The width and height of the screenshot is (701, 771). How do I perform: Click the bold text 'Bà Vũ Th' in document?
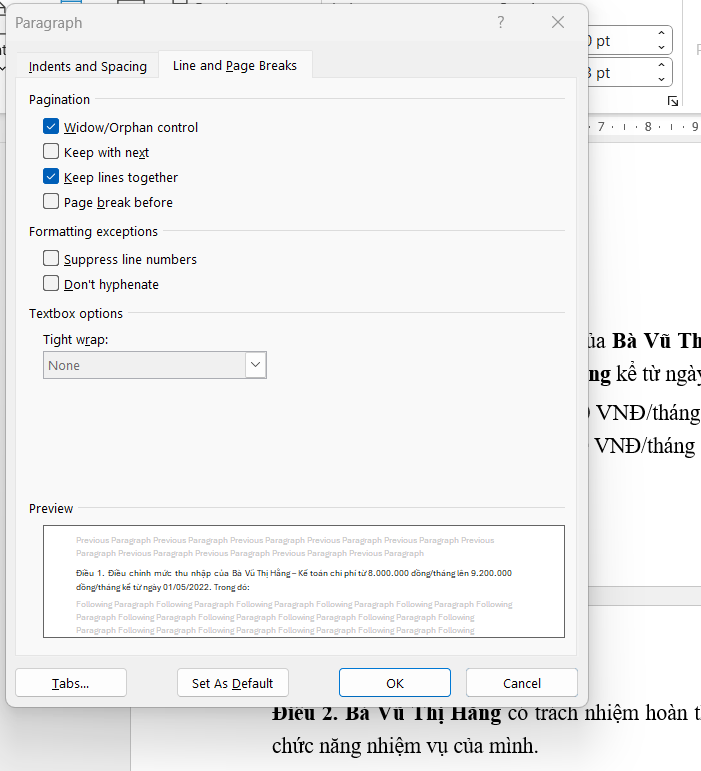[x=656, y=341]
